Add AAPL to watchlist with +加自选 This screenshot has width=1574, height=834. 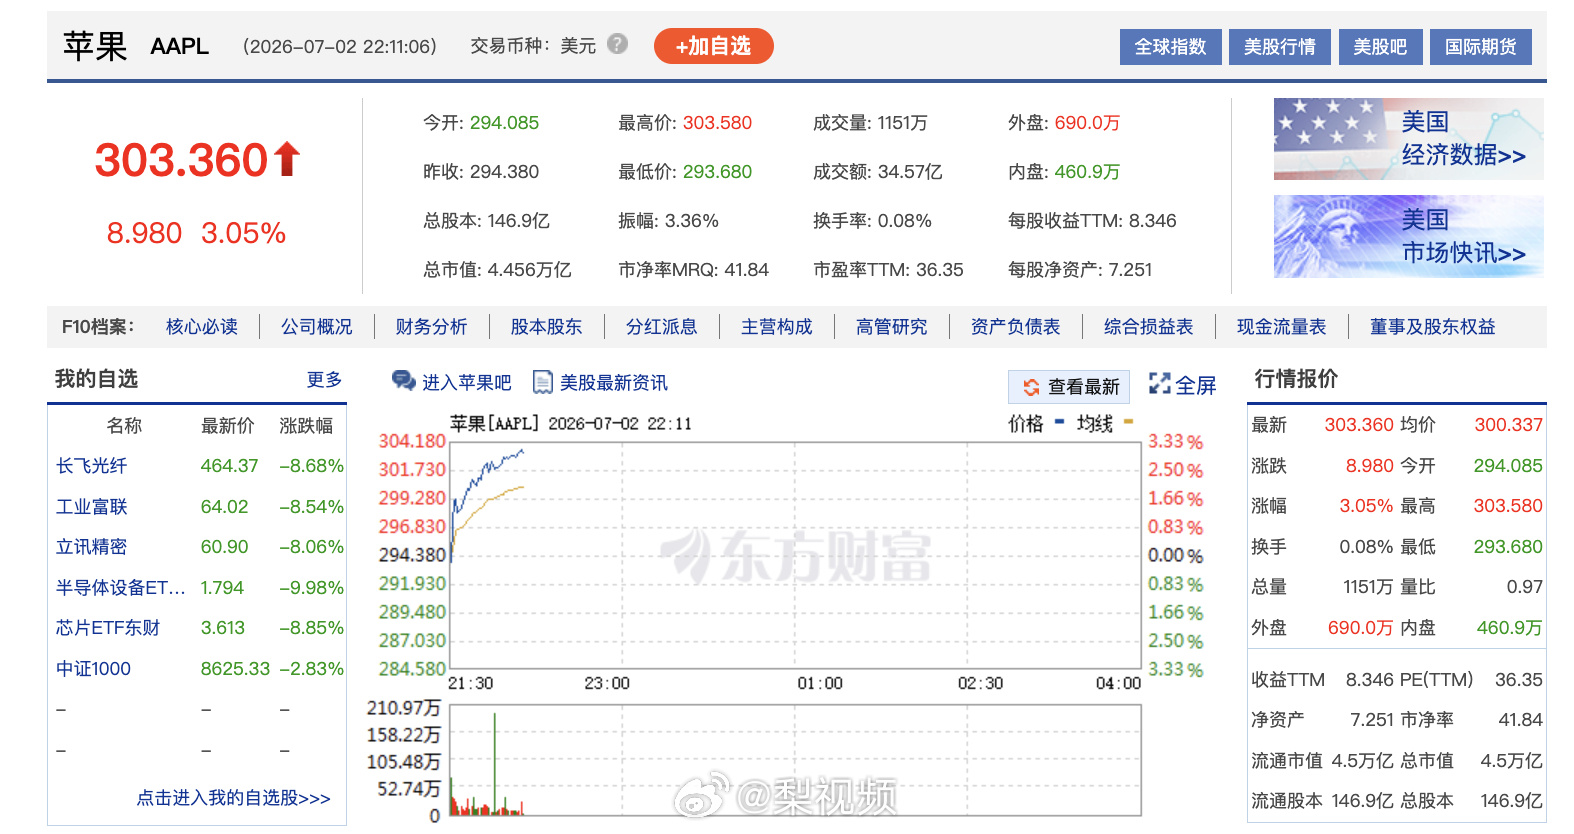coord(713,46)
